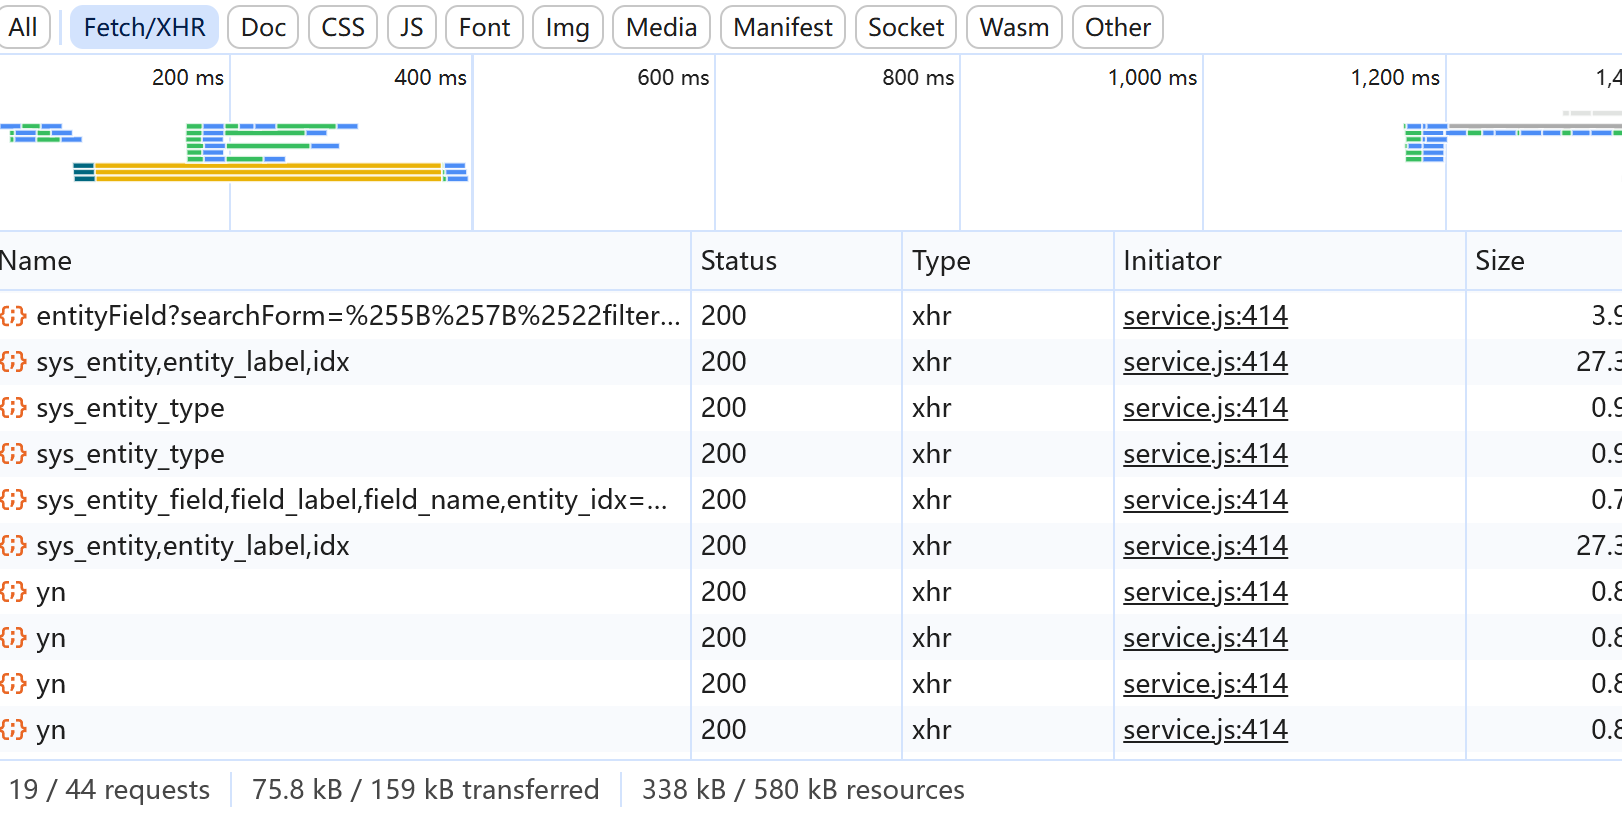The image size is (1622, 813).
Task: Click the 800 ms marker in the timeline overview
Action: 917,78
